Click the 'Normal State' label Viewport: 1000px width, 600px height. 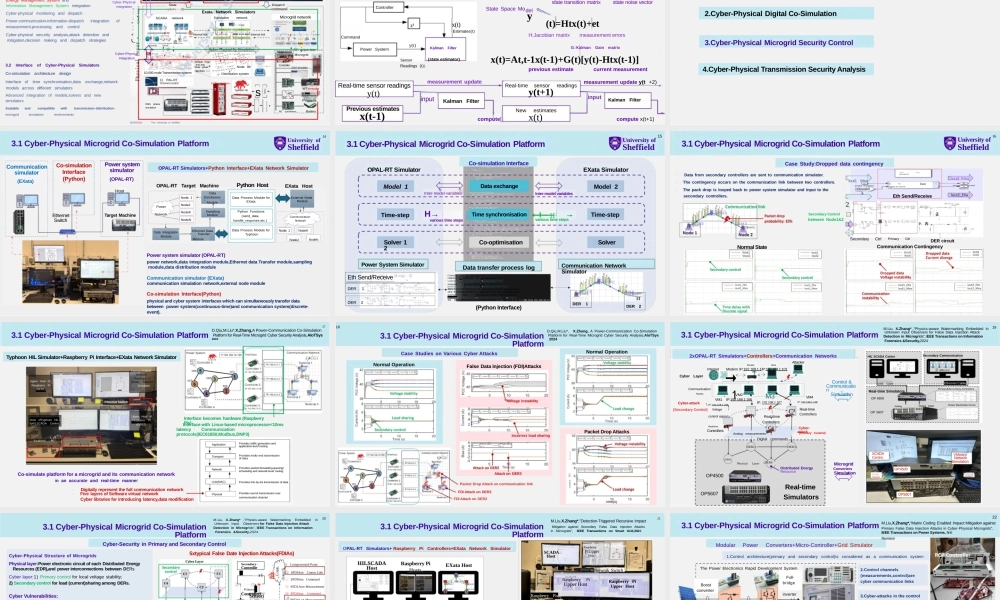pyautogui.click(x=752, y=247)
